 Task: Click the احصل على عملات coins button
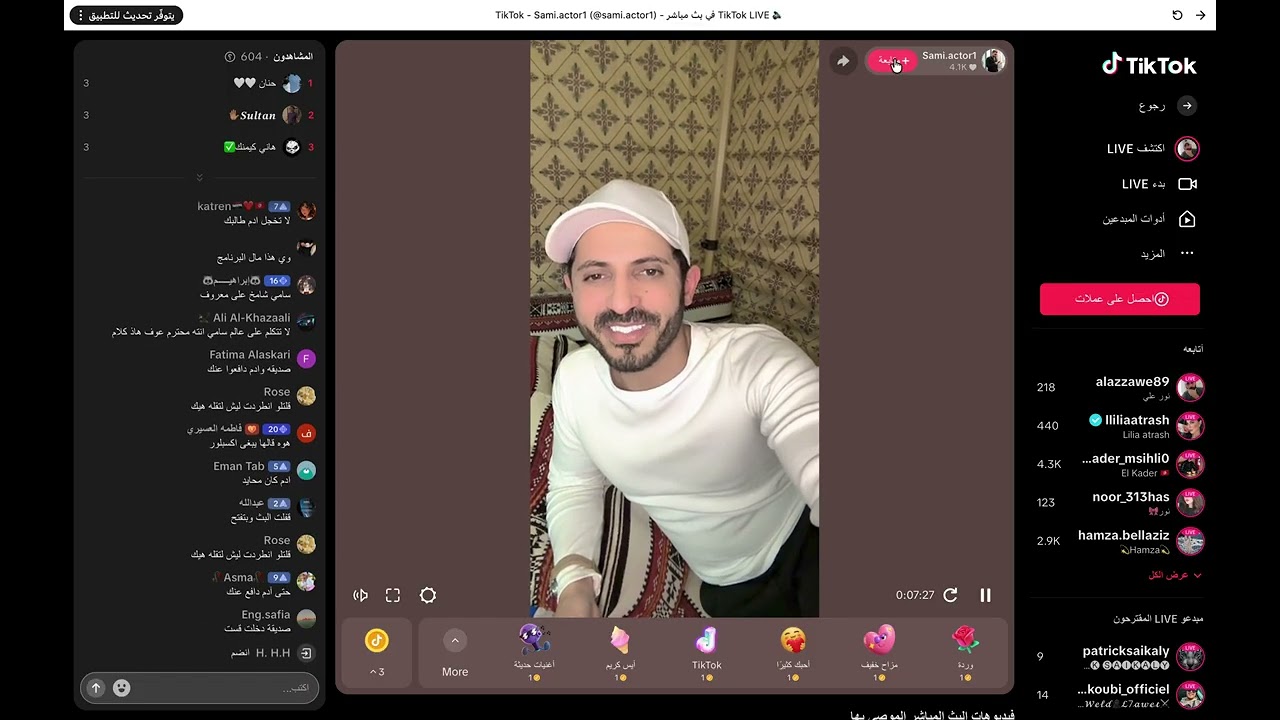click(1120, 299)
